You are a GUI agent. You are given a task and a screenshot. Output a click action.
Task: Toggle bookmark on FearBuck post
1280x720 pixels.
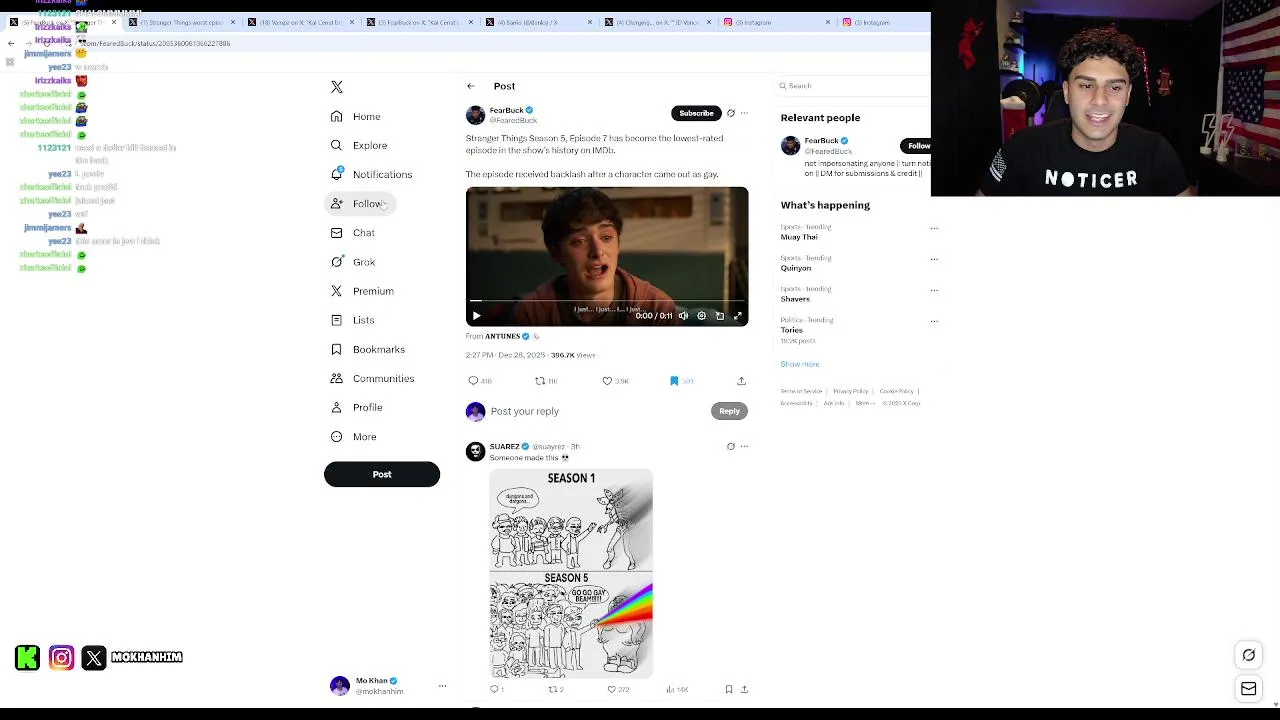tap(681, 381)
